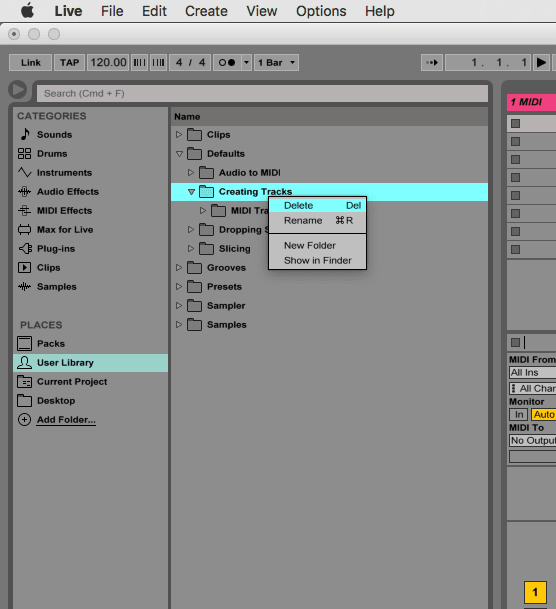Click the Desktop folder icon
The height and width of the screenshot is (609, 556).
click(24, 400)
